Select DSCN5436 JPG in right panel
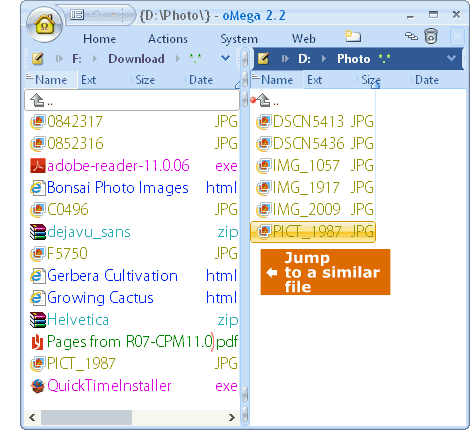 pyautogui.click(x=313, y=143)
